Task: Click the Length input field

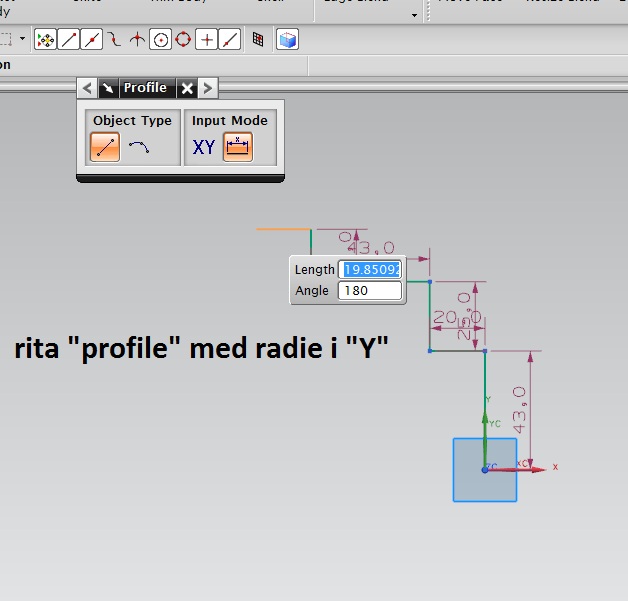Action: [370, 269]
